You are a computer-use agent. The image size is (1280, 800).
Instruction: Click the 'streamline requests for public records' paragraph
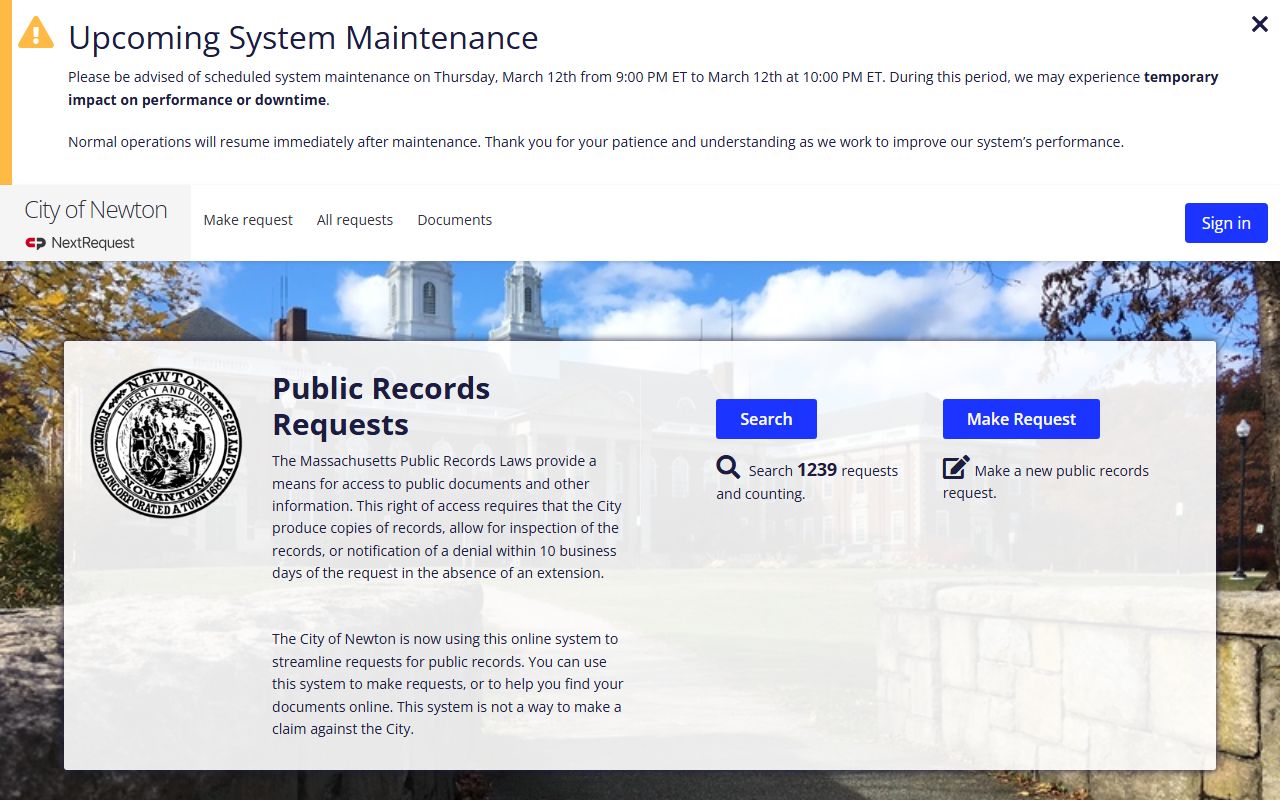coord(448,684)
